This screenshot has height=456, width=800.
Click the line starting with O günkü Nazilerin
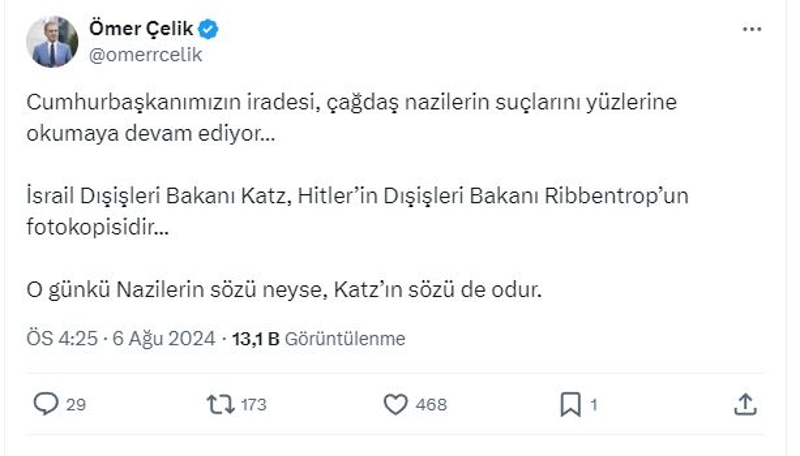coord(283,290)
